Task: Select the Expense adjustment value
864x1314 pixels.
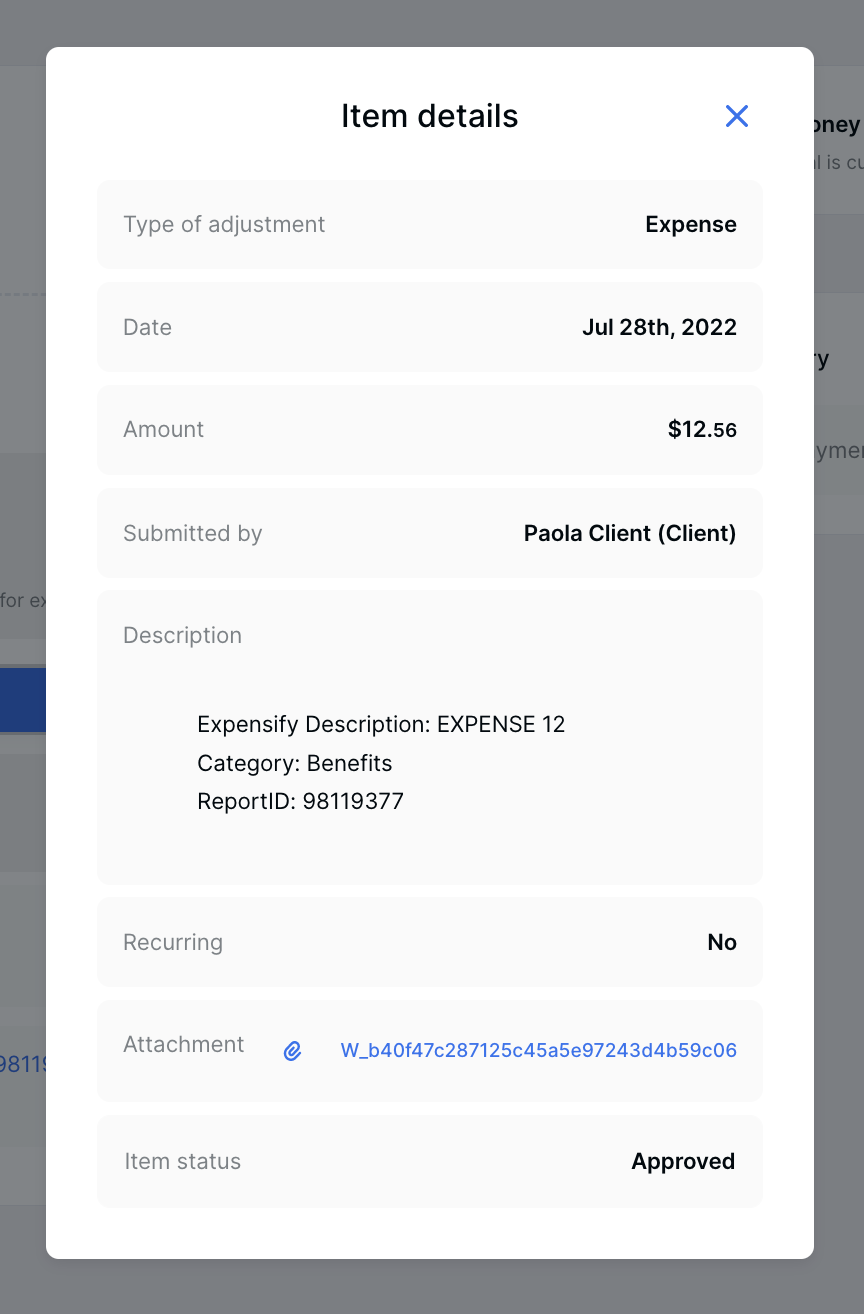Action: pos(691,225)
